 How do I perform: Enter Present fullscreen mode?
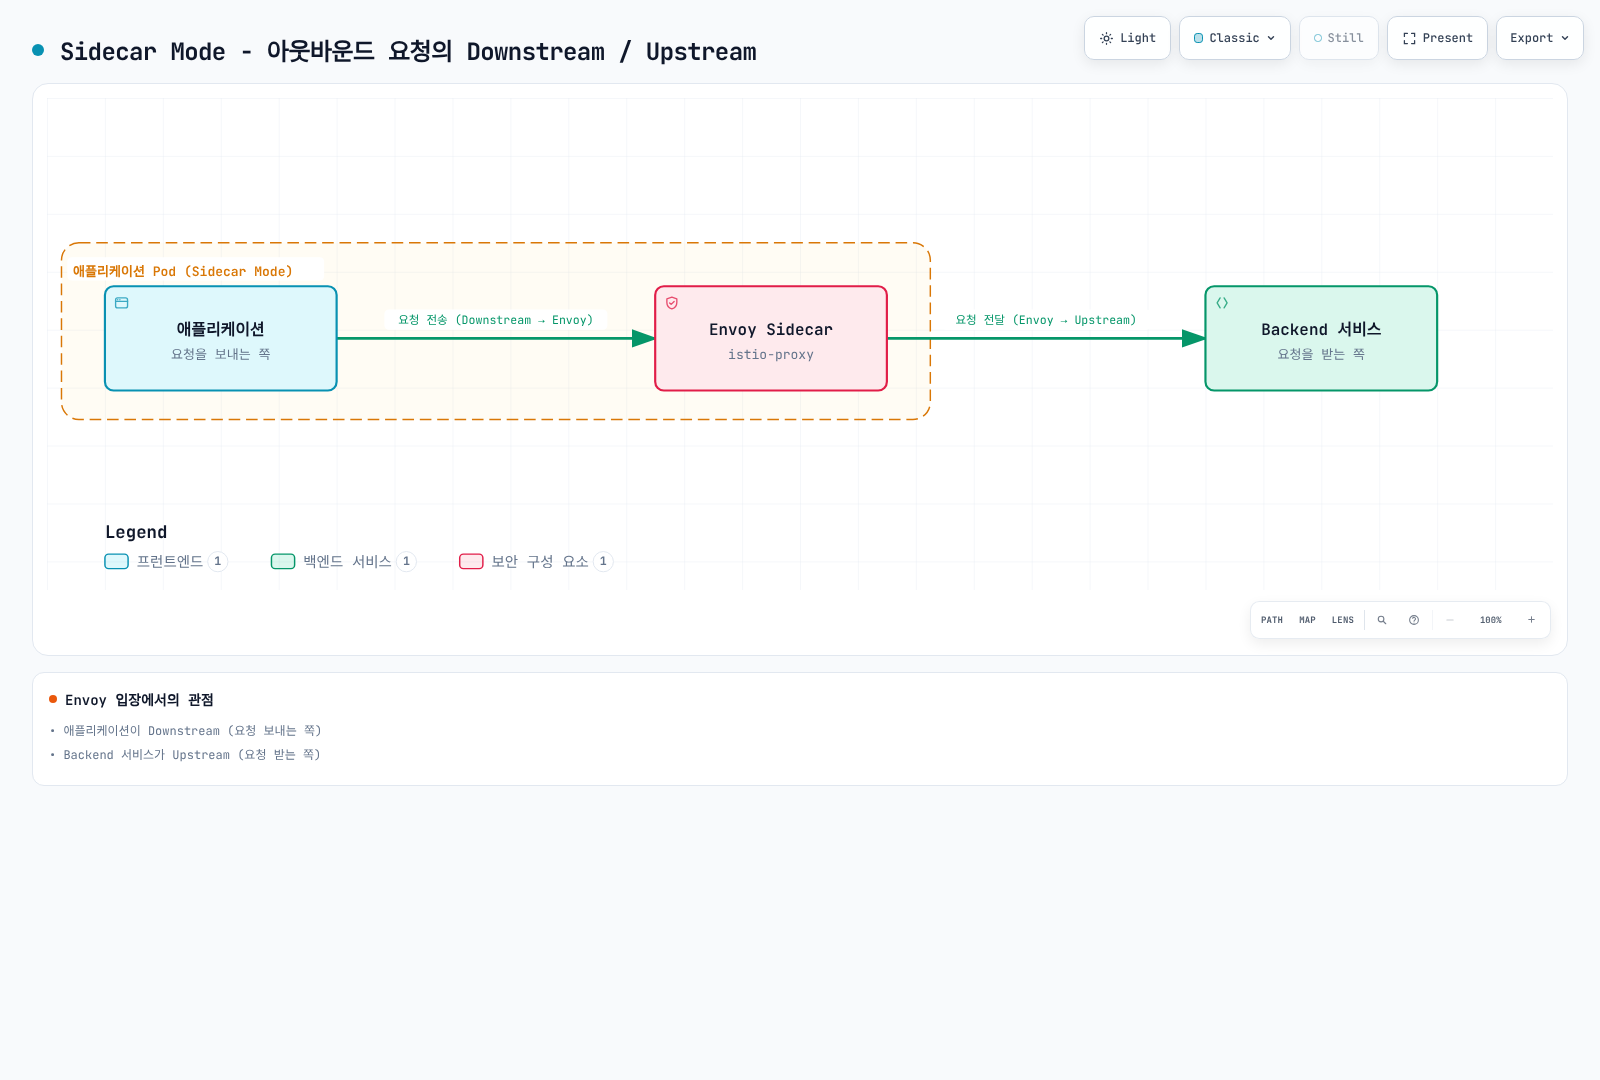(1437, 38)
